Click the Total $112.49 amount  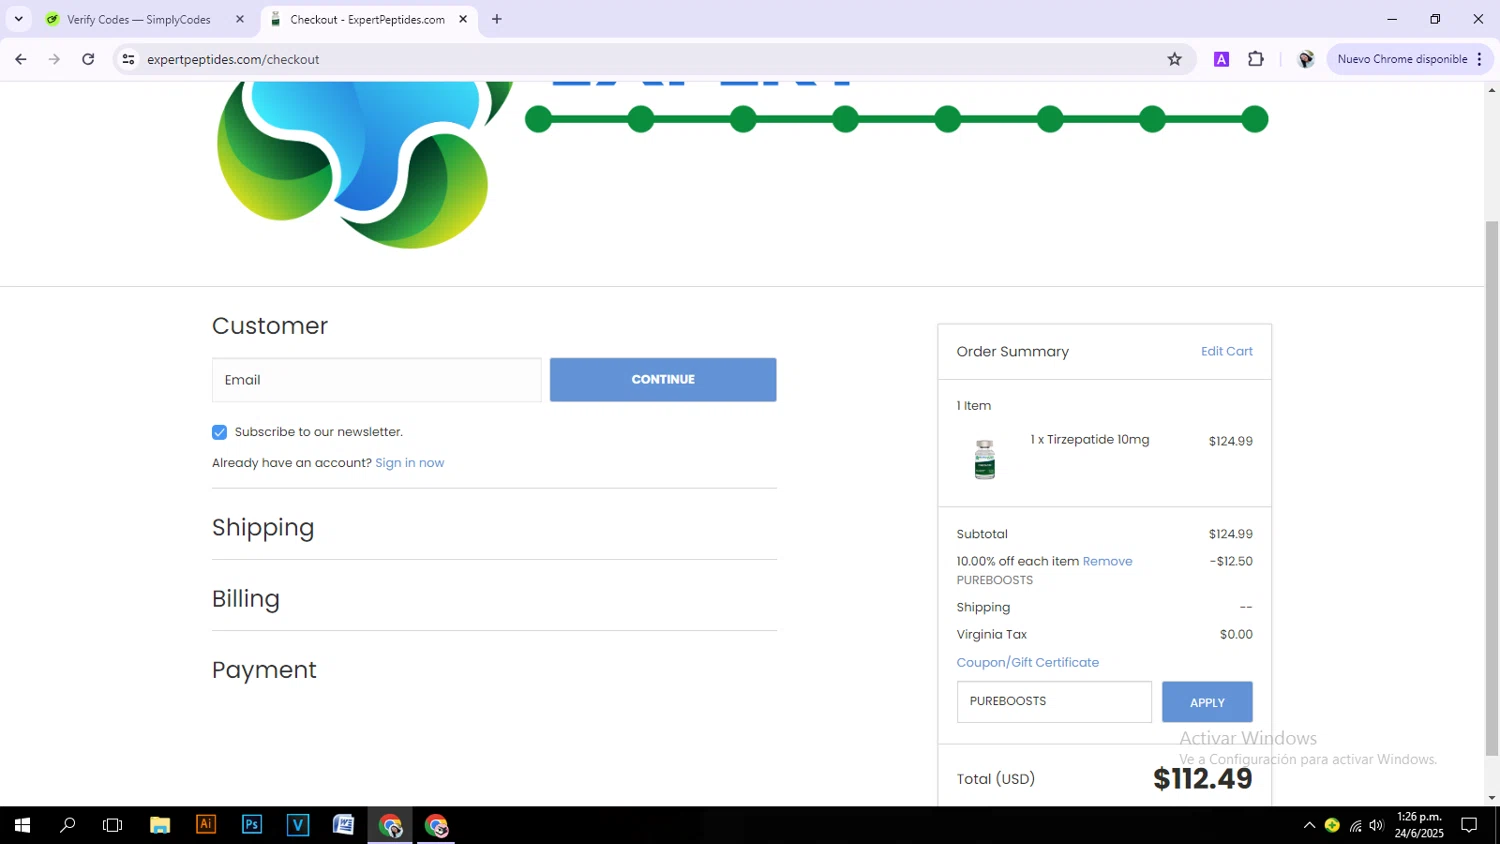[x=1202, y=779]
